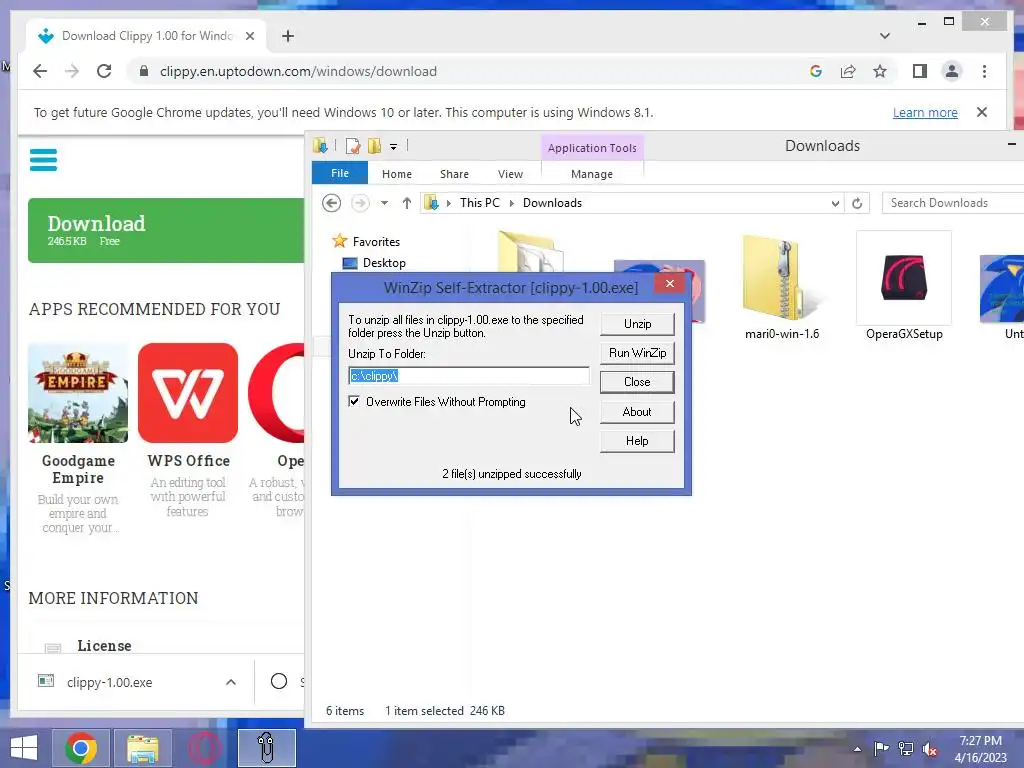Click the share page icon in Chrome
Image resolution: width=1024 pixels, height=768 pixels.
[x=848, y=71]
